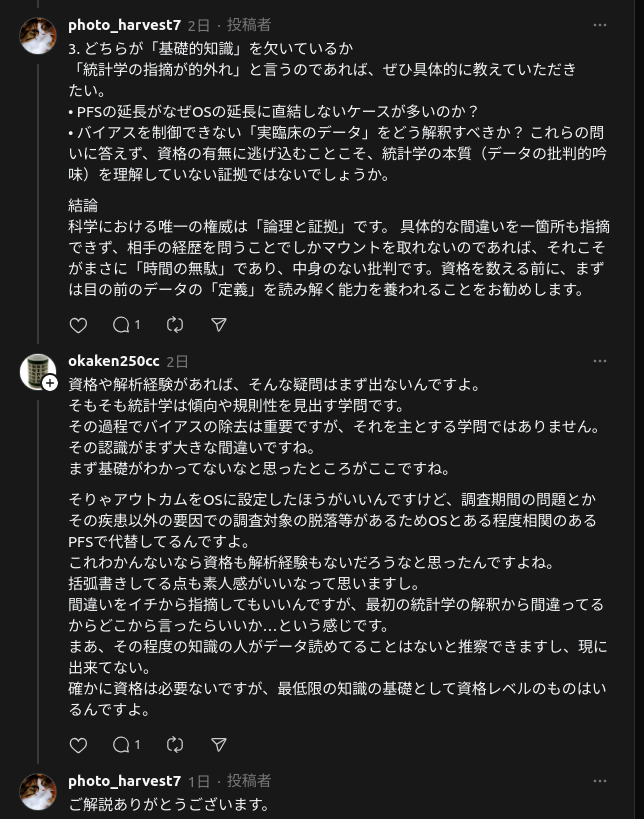Image resolution: width=644 pixels, height=819 pixels.
Task: Click okaken250cc's mug avatar picture
Action: [37, 371]
